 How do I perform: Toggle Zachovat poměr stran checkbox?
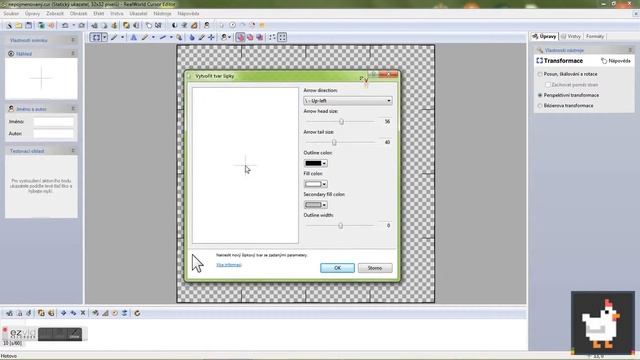[548, 84]
